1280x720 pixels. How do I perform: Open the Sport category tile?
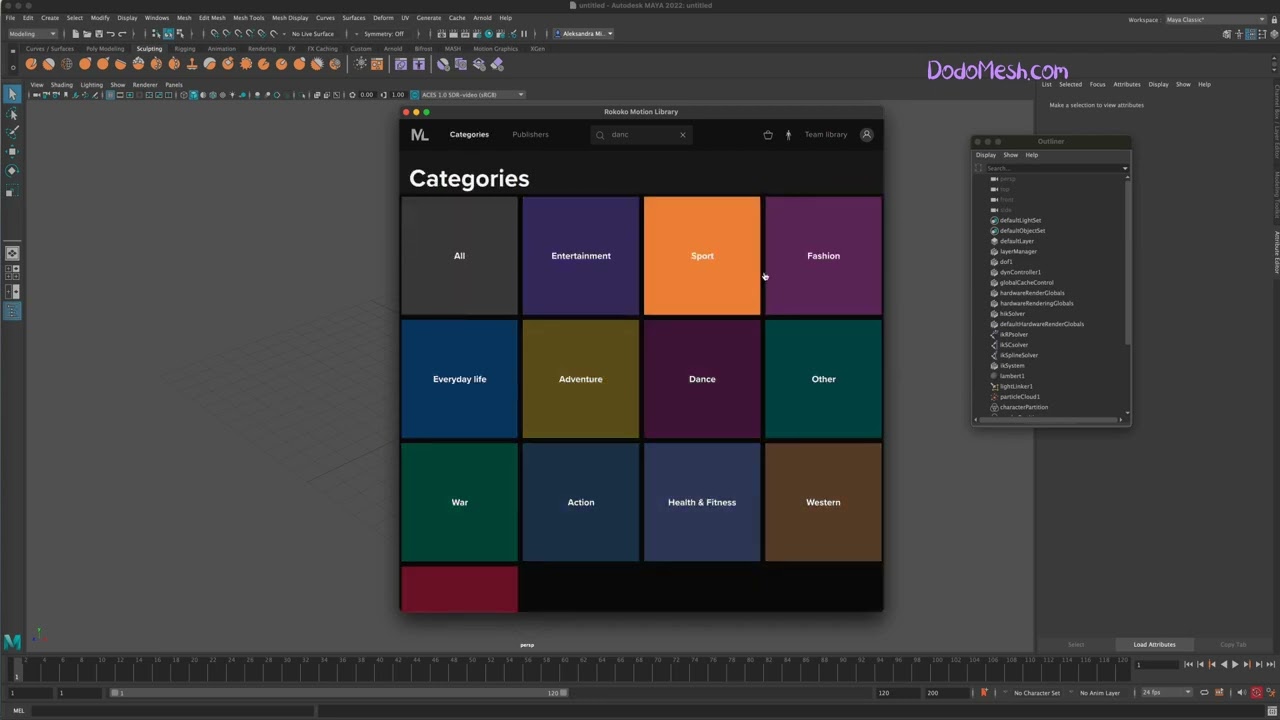tap(702, 256)
